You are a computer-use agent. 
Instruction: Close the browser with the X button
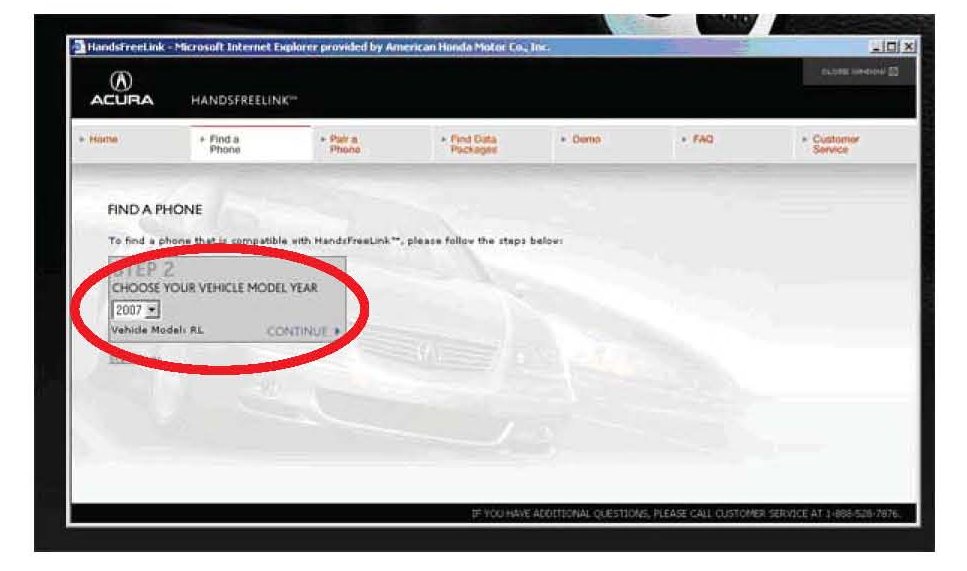(907, 47)
